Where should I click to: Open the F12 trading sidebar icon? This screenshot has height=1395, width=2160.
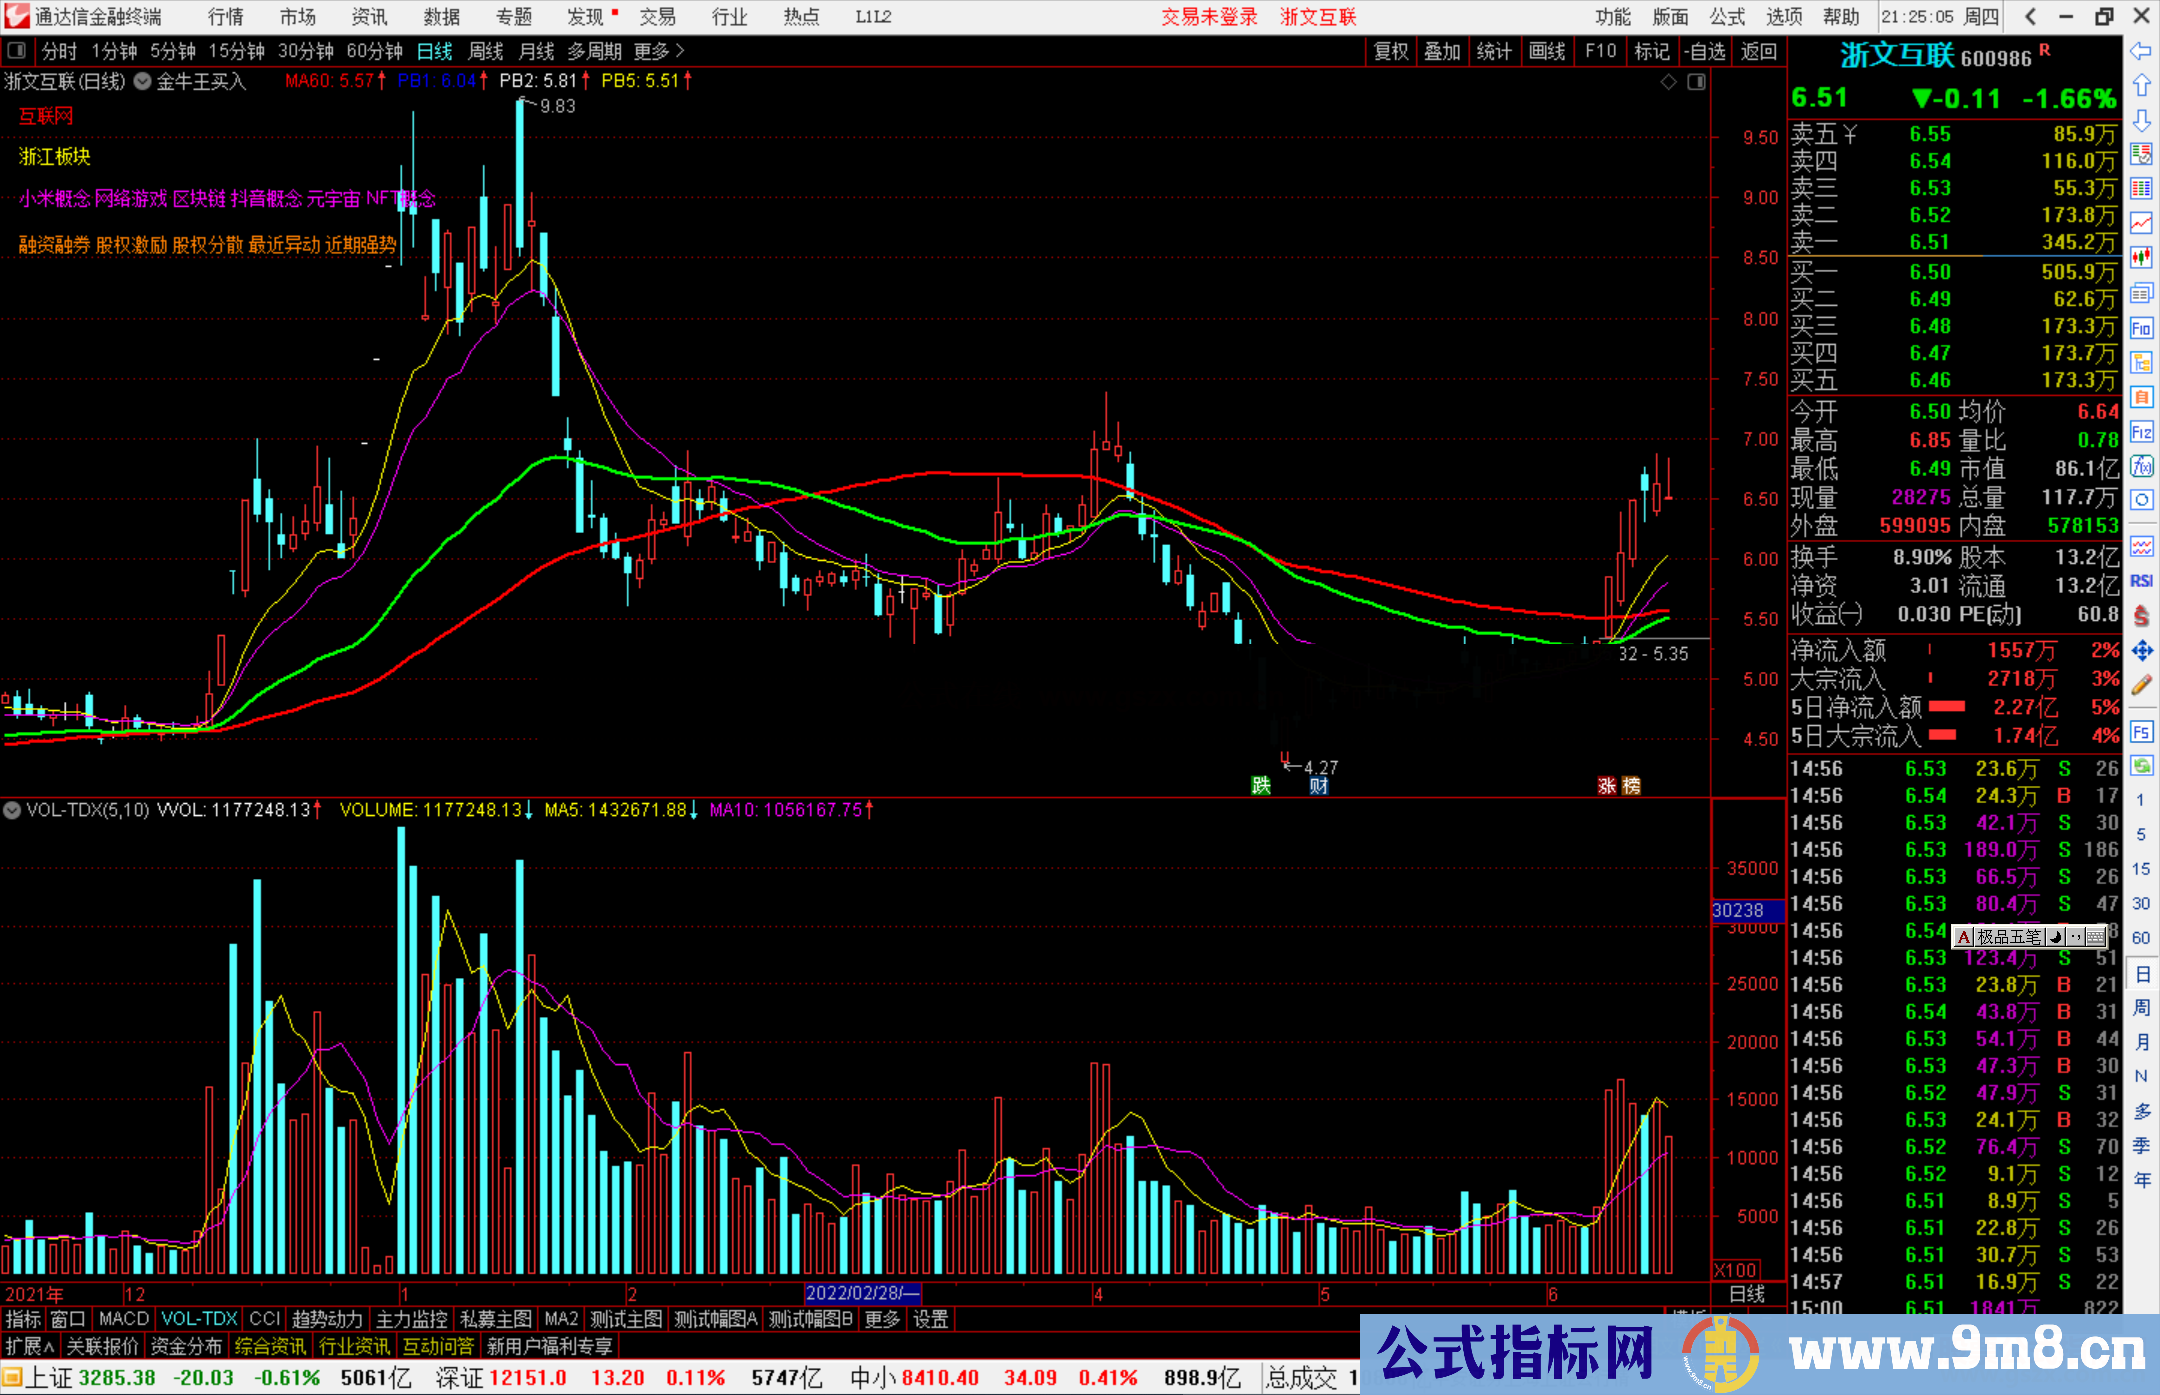pos(2141,432)
